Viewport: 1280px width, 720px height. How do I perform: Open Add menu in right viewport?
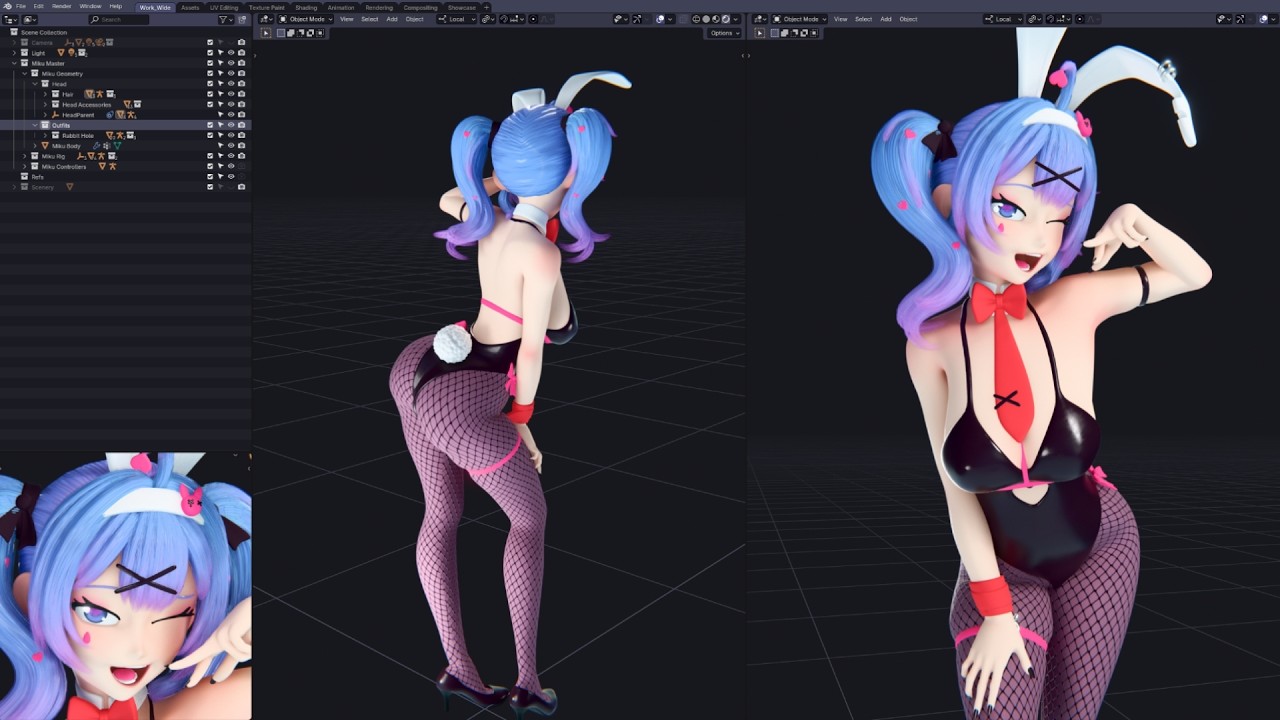[x=886, y=19]
